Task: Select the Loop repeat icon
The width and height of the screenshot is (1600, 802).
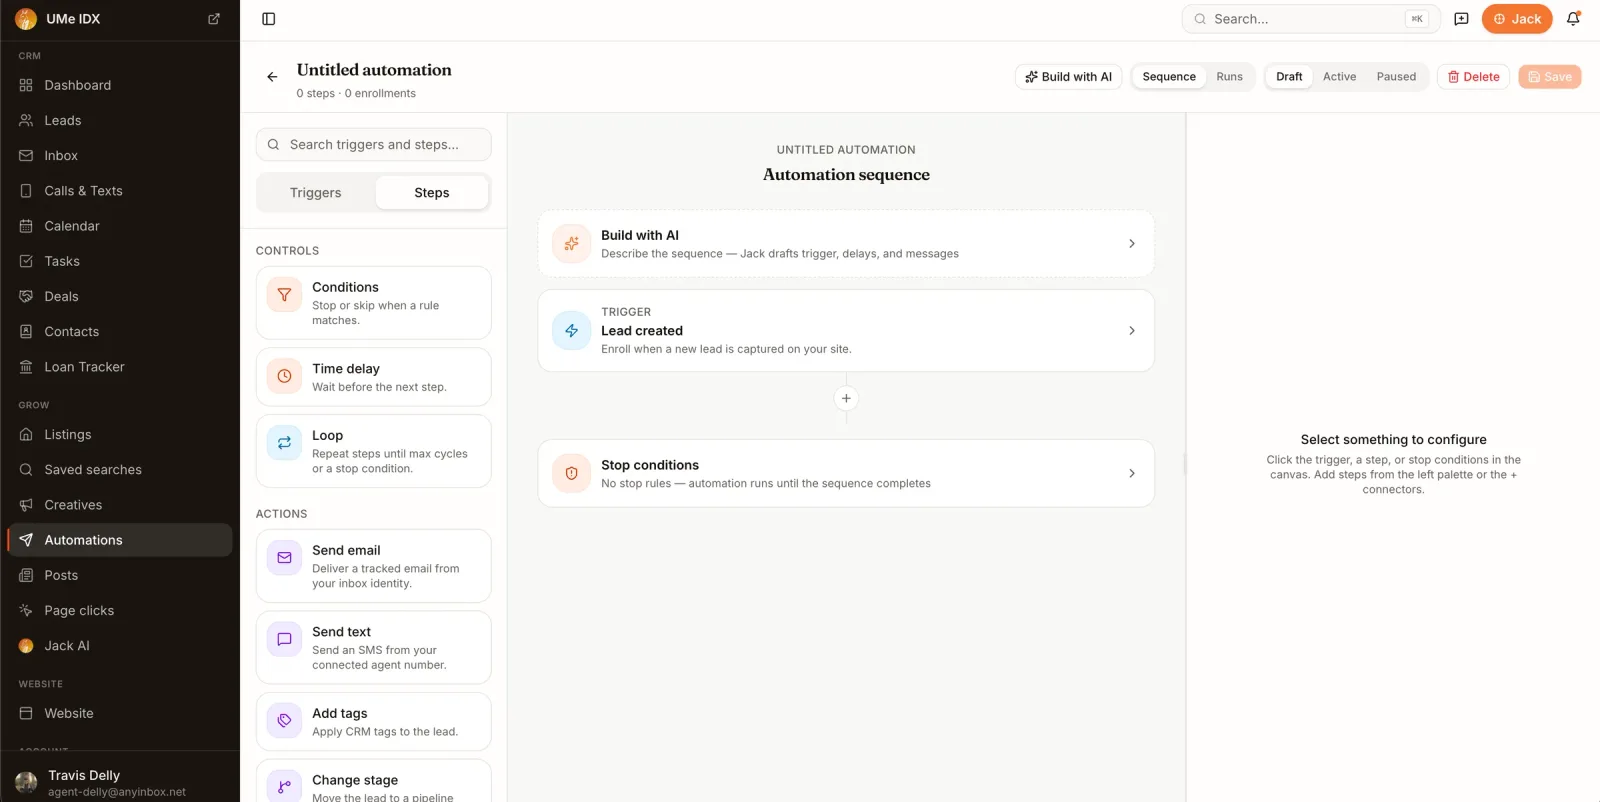Action: pyautogui.click(x=284, y=442)
